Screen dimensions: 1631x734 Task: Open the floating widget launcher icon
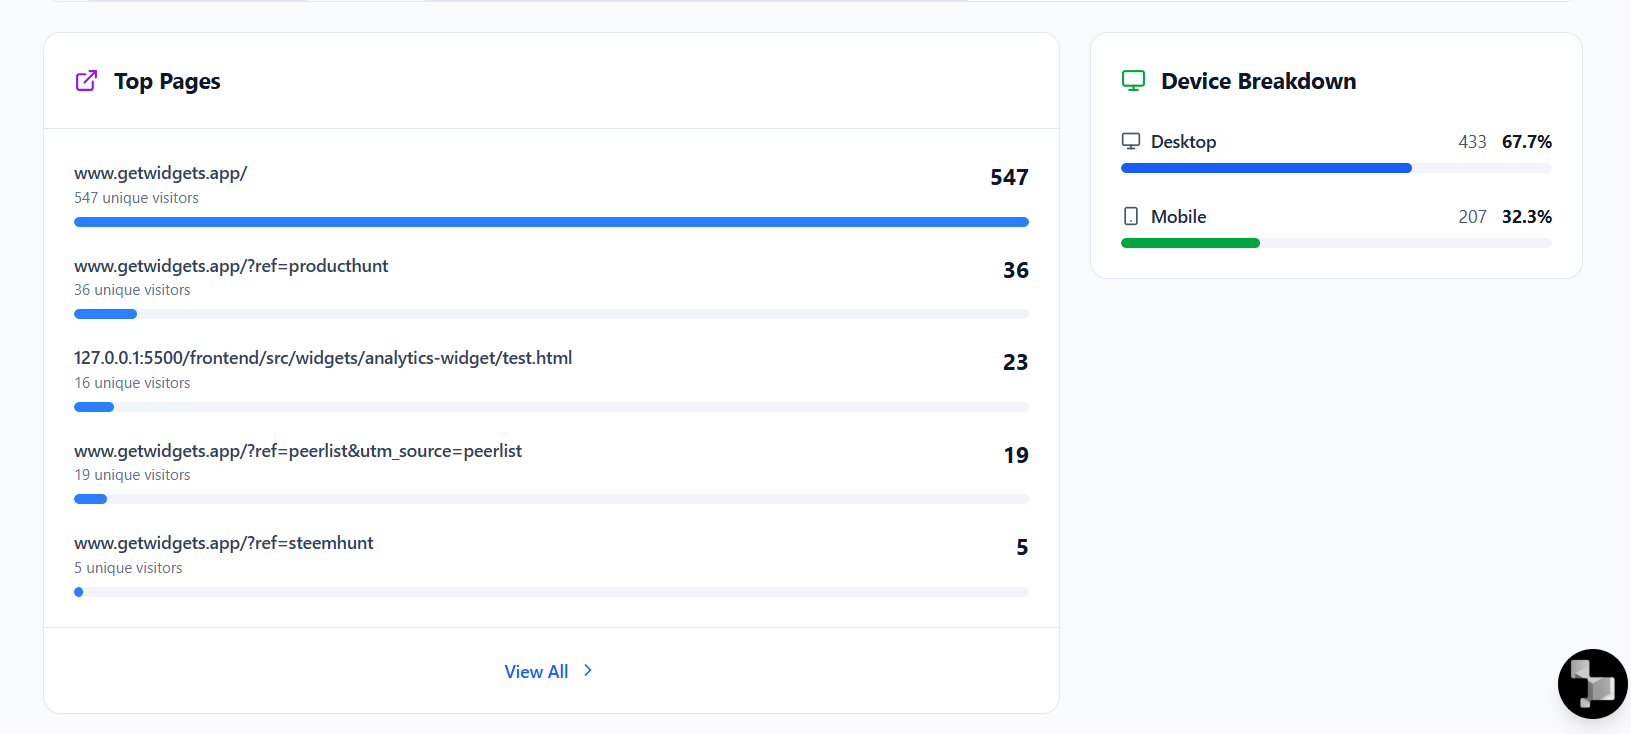pyautogui.click(x=1592, y=684)
